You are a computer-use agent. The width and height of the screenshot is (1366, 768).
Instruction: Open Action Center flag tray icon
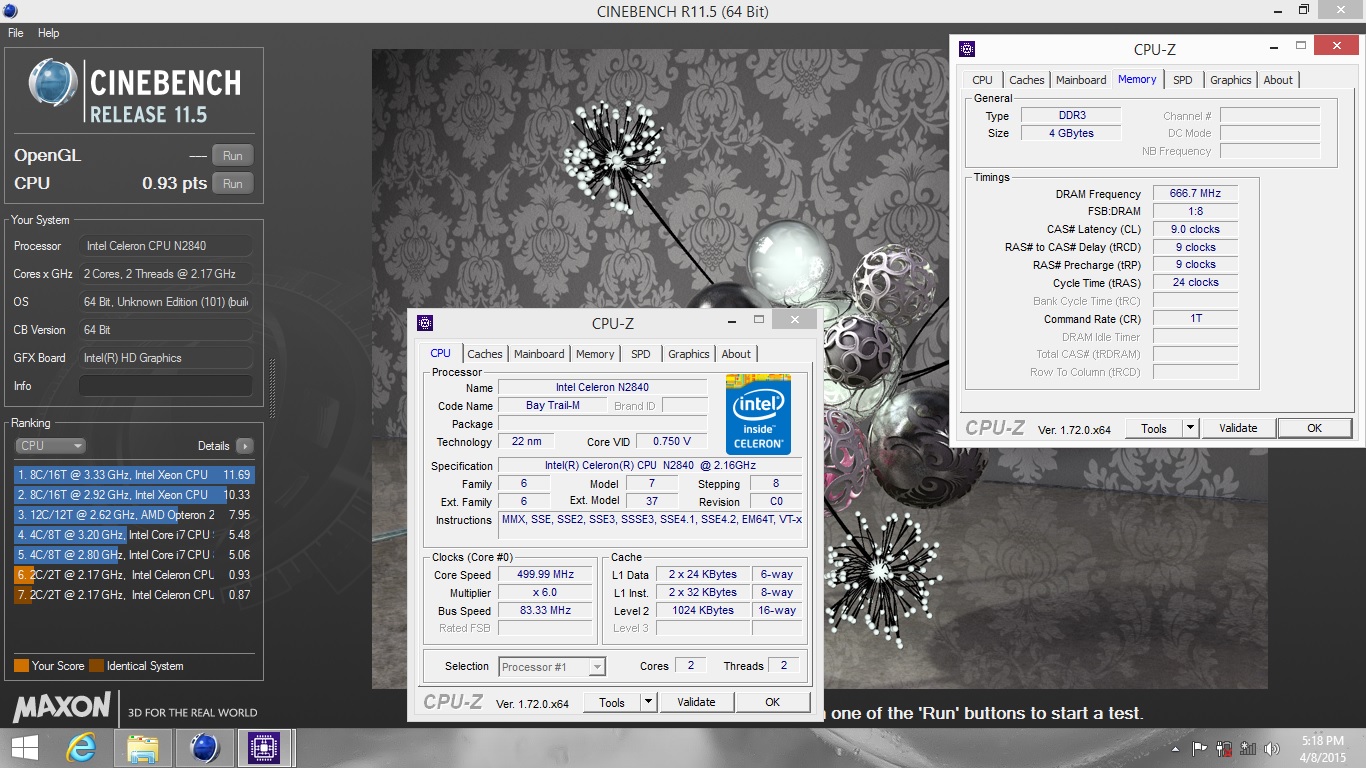click(1200, 748)
